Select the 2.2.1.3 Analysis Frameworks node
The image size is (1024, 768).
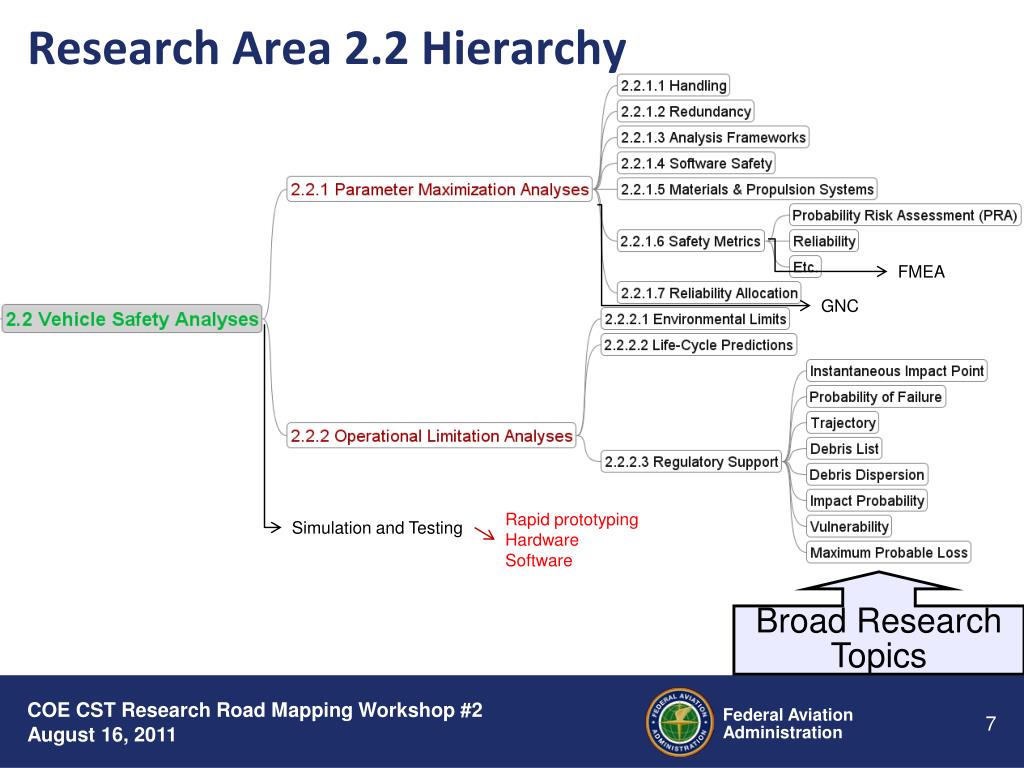713,138
